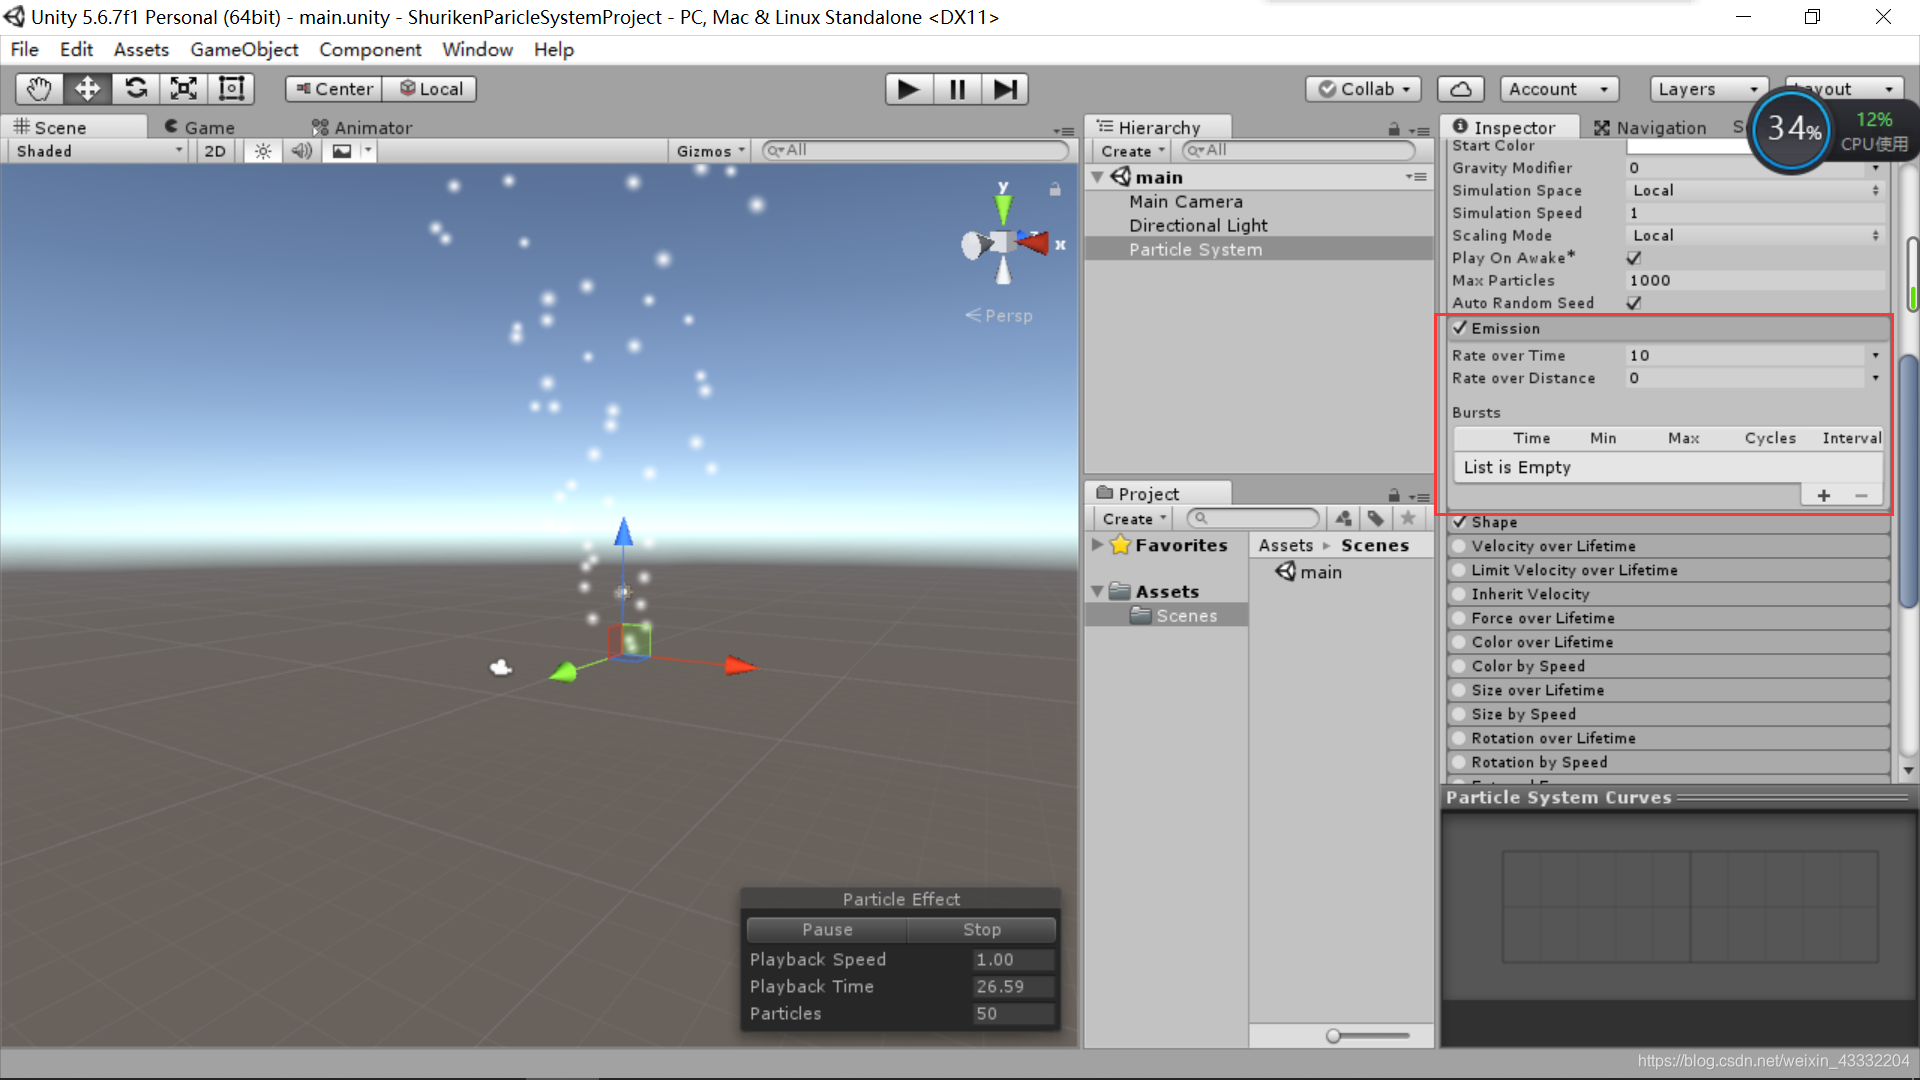This screenshot has height=1080, width=1920.
Task: Disable the Shape module
Action: 1460,522
